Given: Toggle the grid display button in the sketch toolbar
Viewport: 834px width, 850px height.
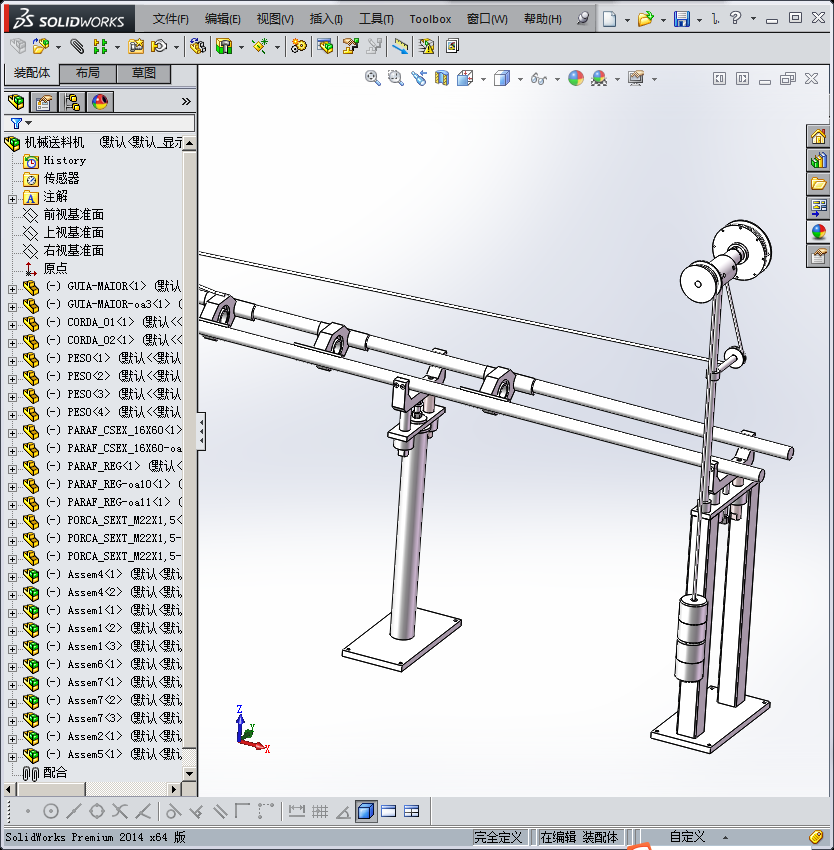Looking at the screenshot, I should (320, 811).
